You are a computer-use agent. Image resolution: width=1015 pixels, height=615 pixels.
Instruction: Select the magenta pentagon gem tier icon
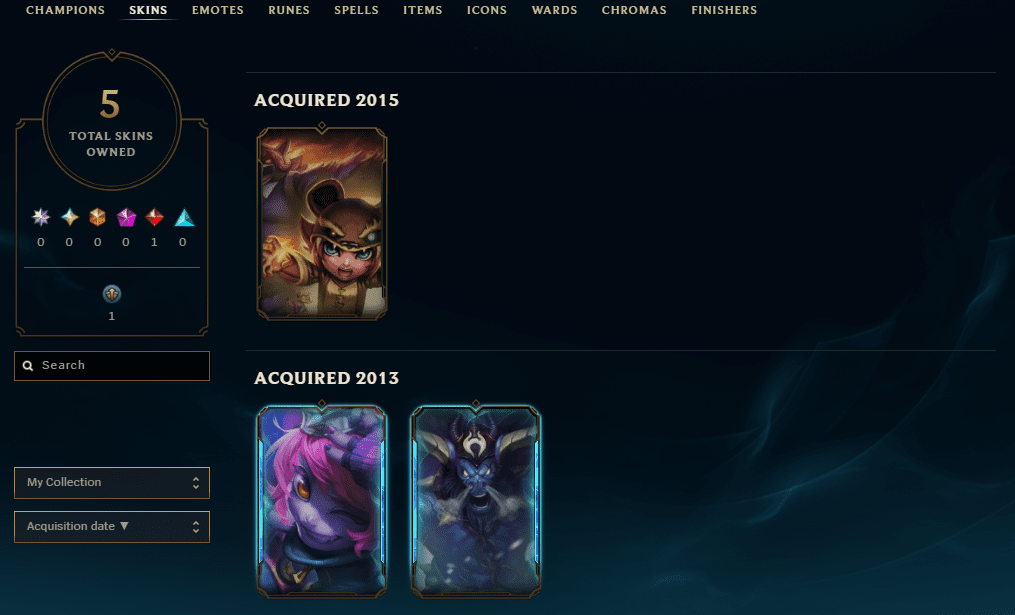click(x=126, y=217)
